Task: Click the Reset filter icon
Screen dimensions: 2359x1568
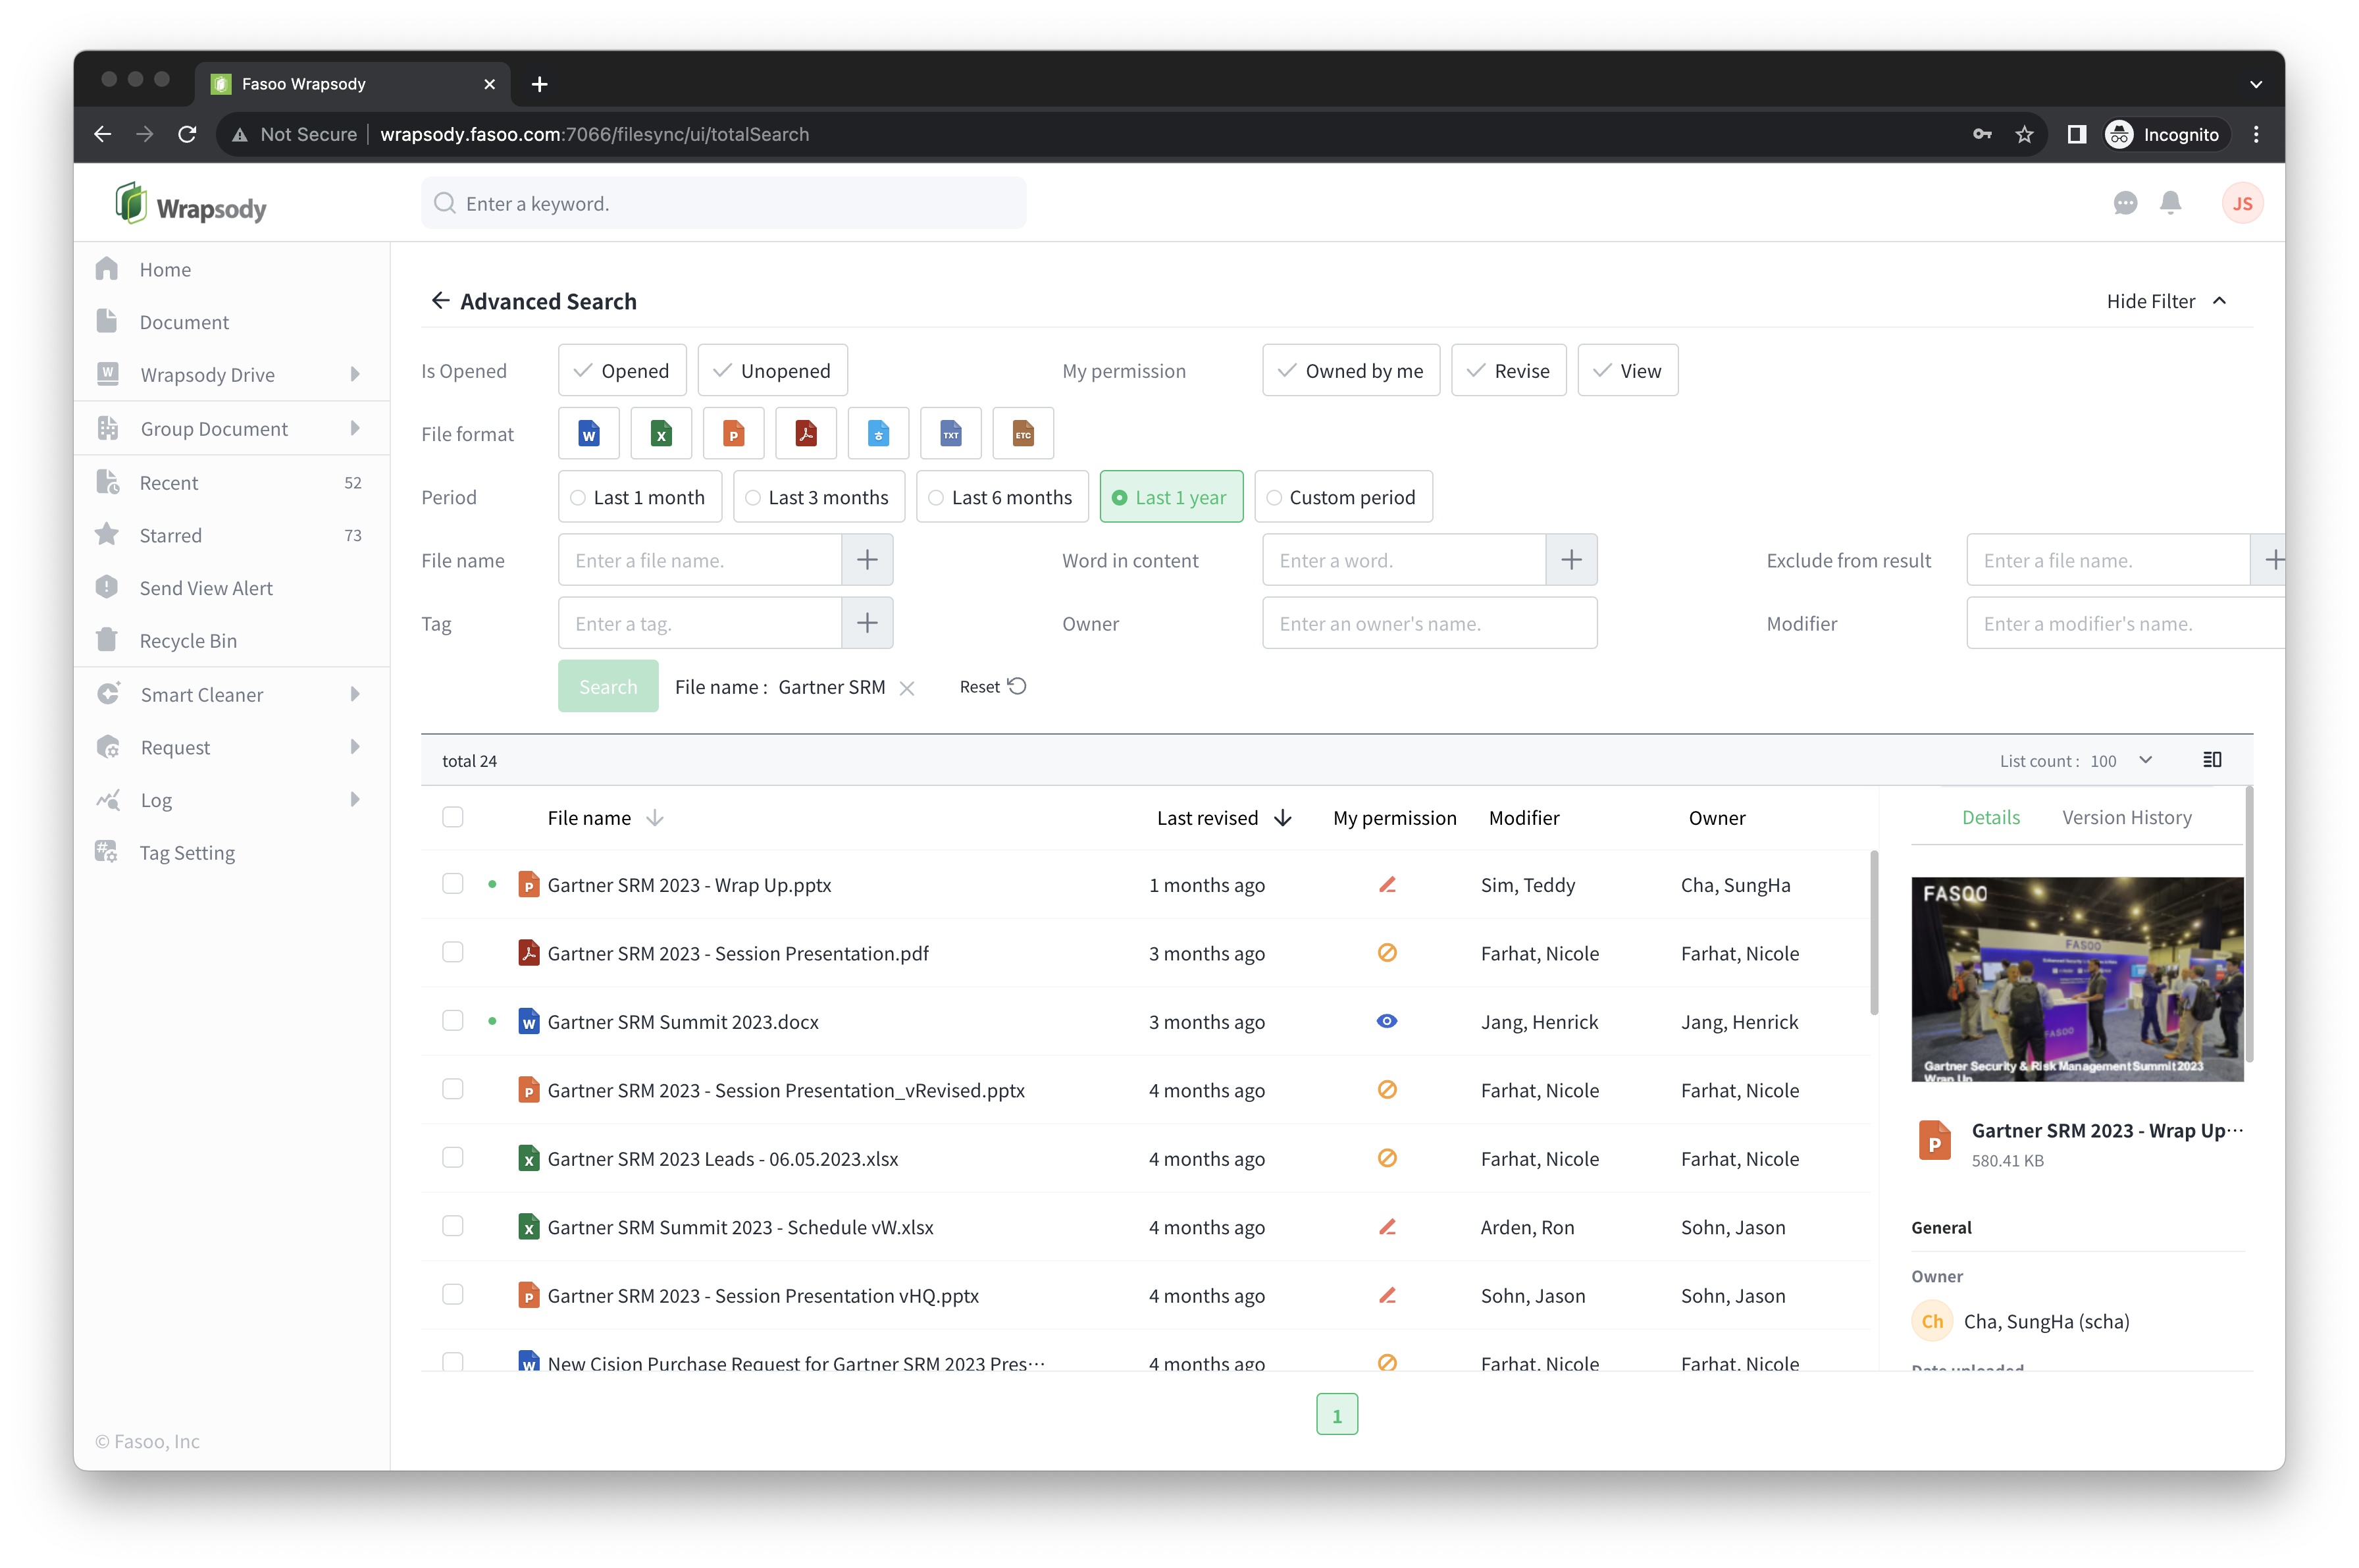Action: tap(1017, 687)
